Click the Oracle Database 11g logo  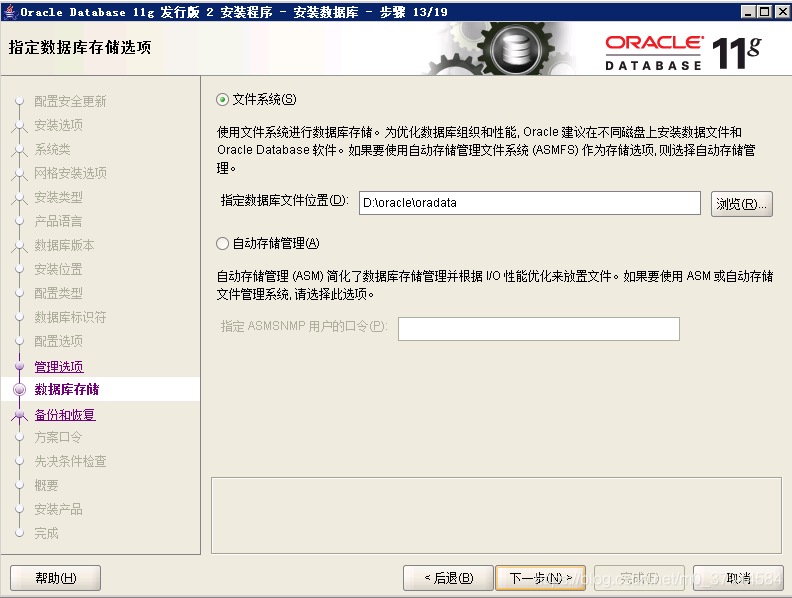683,53
